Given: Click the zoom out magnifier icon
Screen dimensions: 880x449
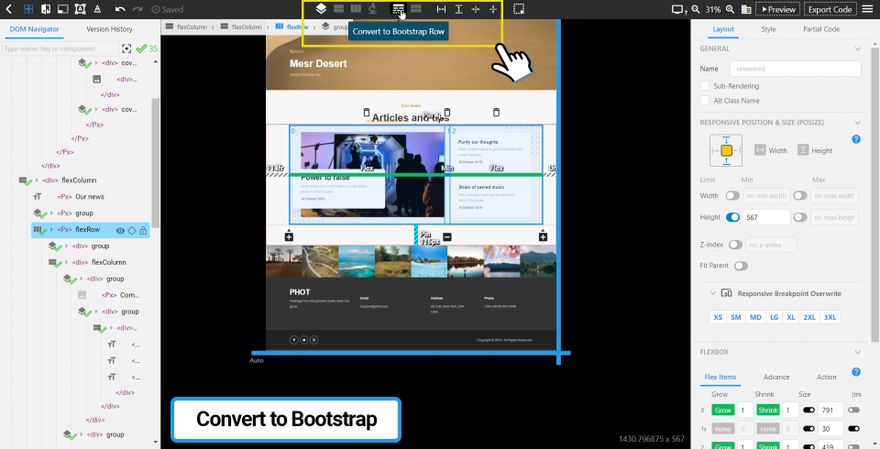Looking at the screenshot, I should (x=696, y=9).
